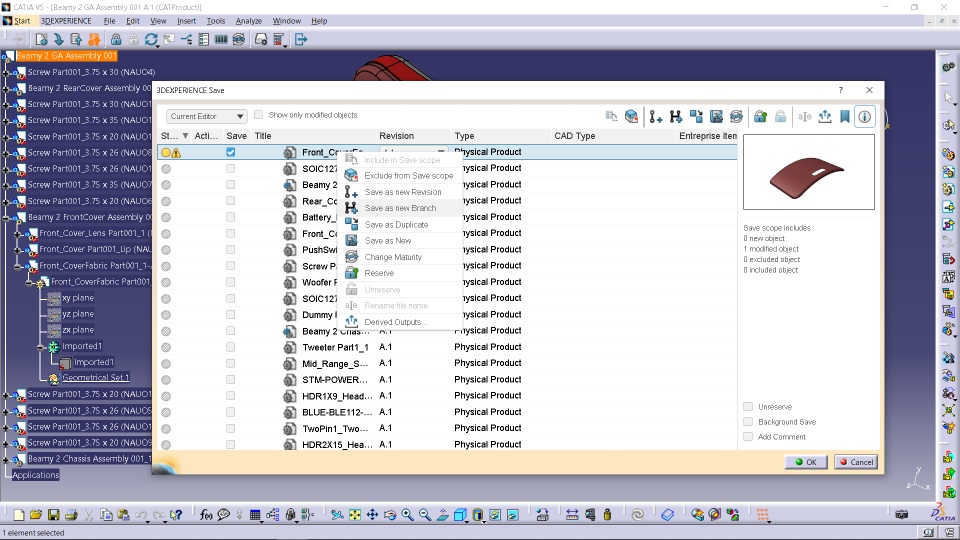
Task: Click the formula f(x) icon in bottom toolbar
Action: pos(206,515)
